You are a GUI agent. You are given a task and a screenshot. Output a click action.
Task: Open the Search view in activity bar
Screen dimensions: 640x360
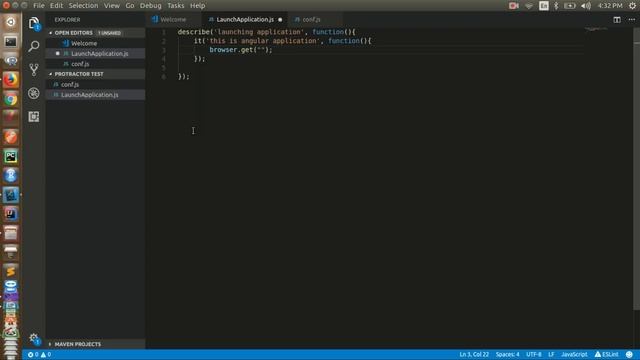pyautogui.click(x=34, y=46)
